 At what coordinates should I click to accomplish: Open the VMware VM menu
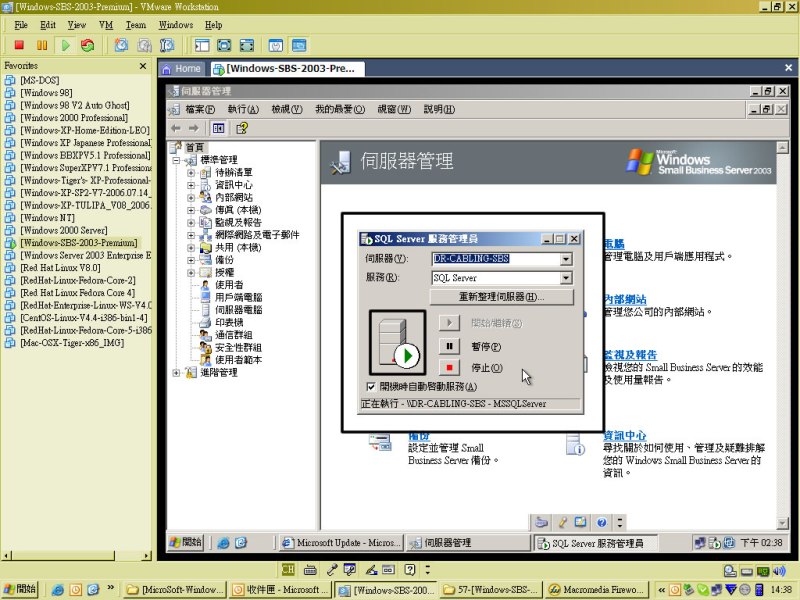pos(106,25)
